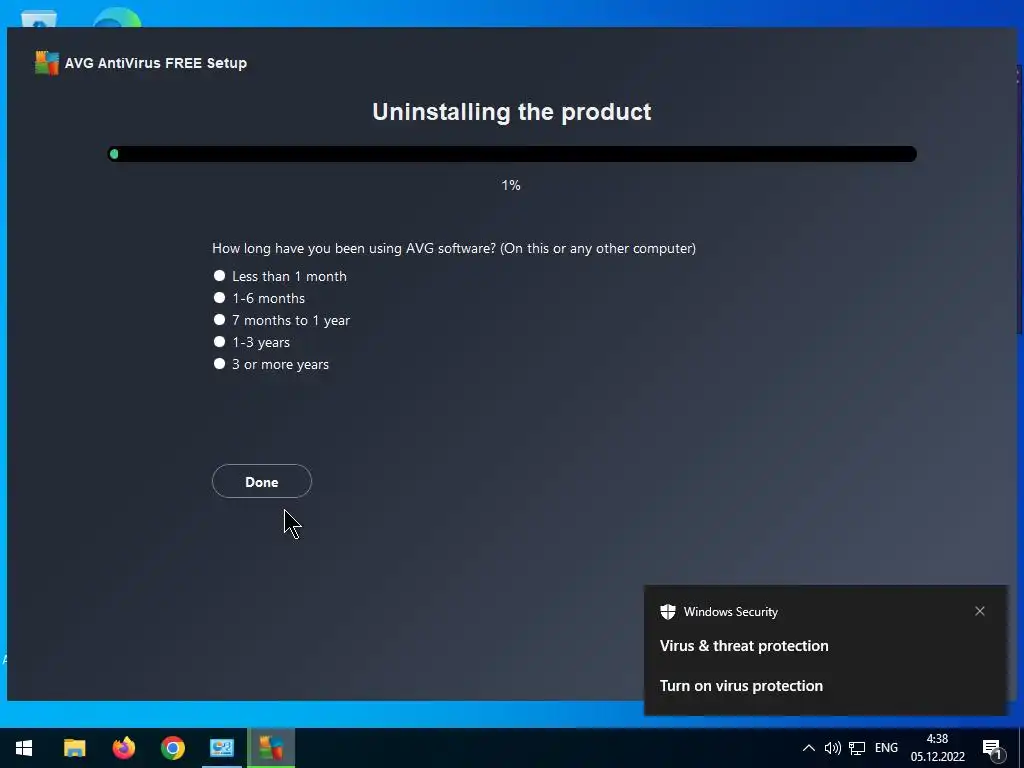Viewport: 1024px width, 768px height.
Task: Open the Control Panel taskbar icon
Action: (222, 748)
